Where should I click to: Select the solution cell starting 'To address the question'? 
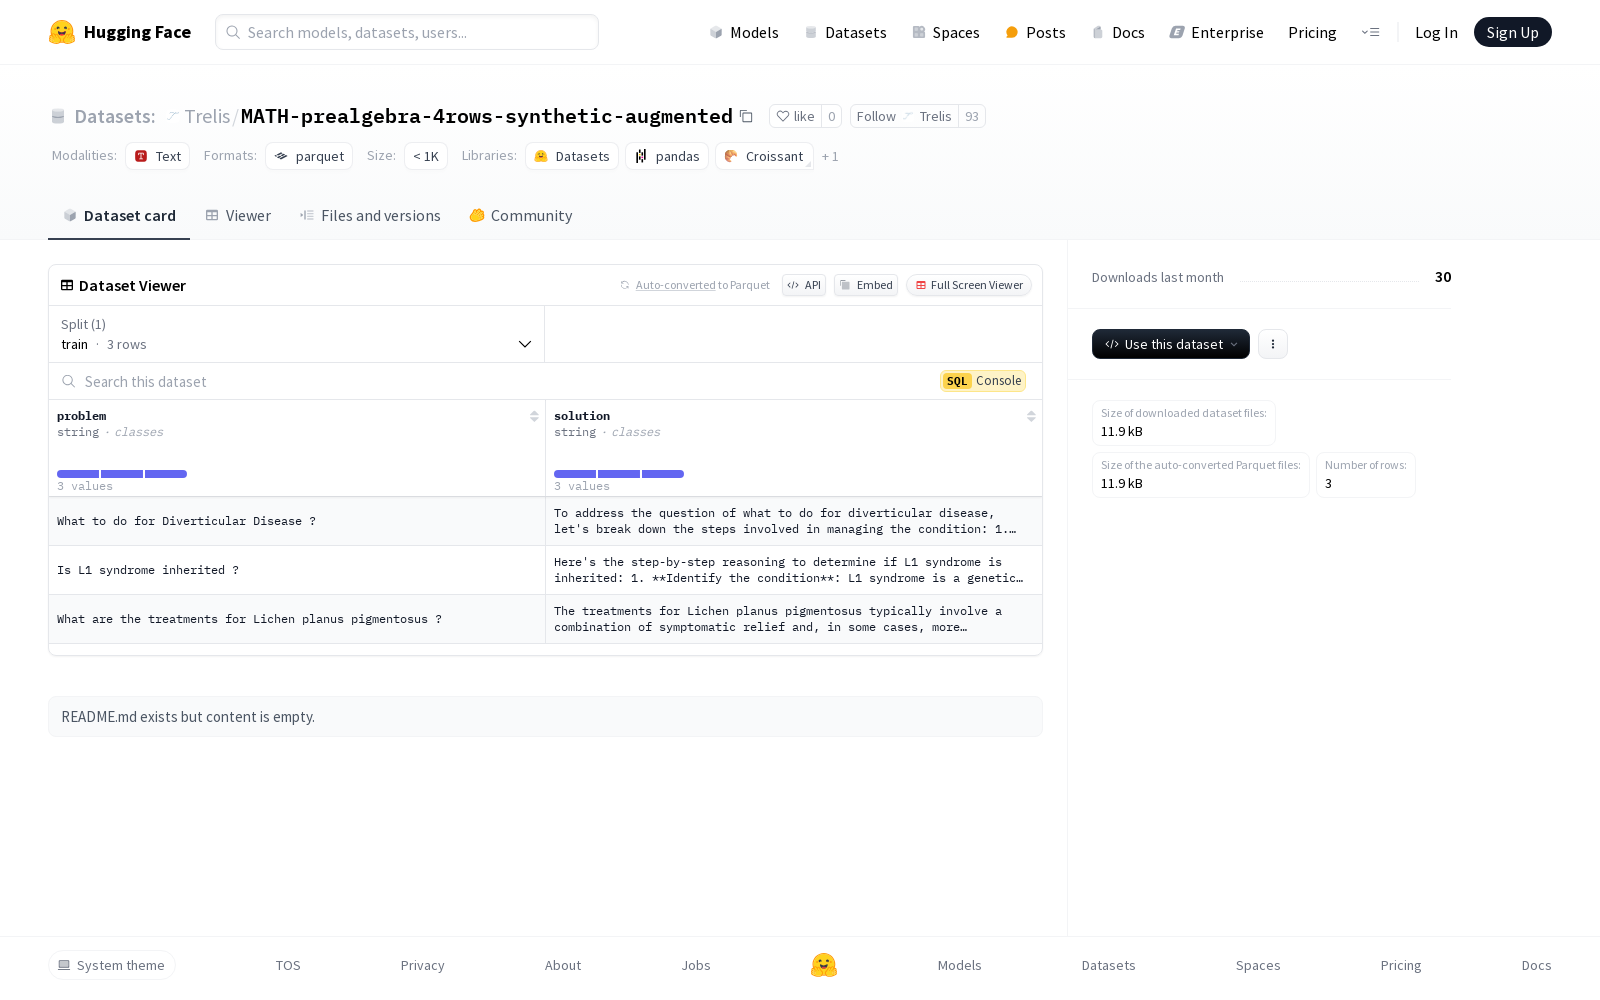[x=794, y=521]
